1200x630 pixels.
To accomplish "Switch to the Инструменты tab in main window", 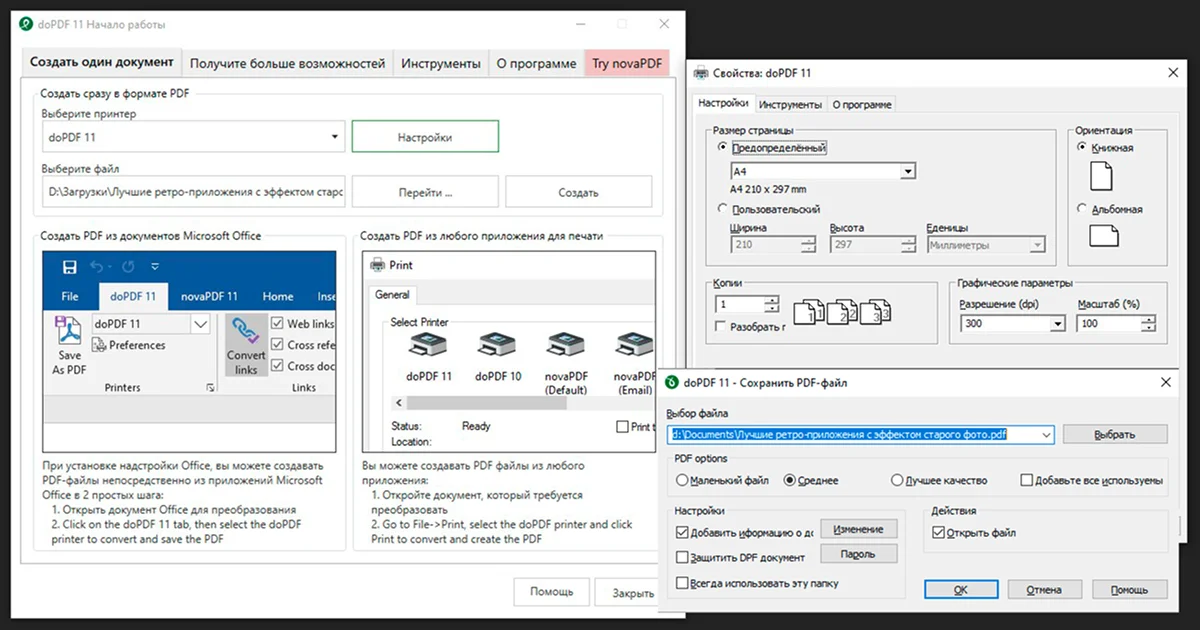I will [440, 63].
